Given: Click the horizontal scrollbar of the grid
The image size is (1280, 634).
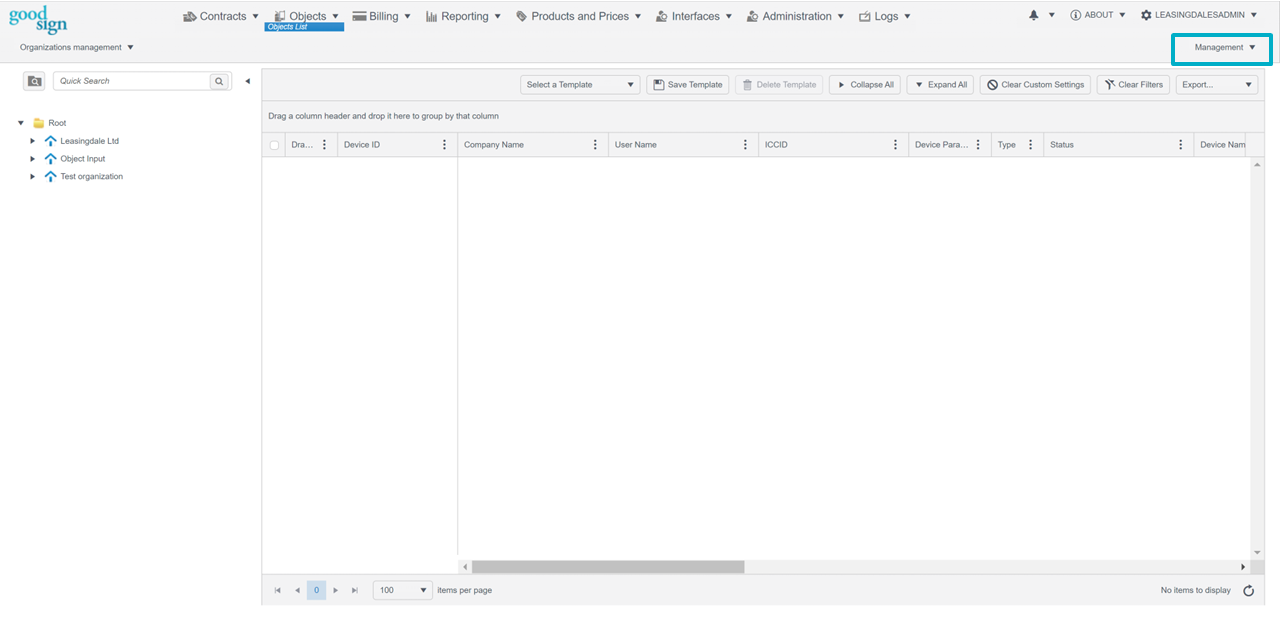Looking at the screenshot, I should pos(608,567).
